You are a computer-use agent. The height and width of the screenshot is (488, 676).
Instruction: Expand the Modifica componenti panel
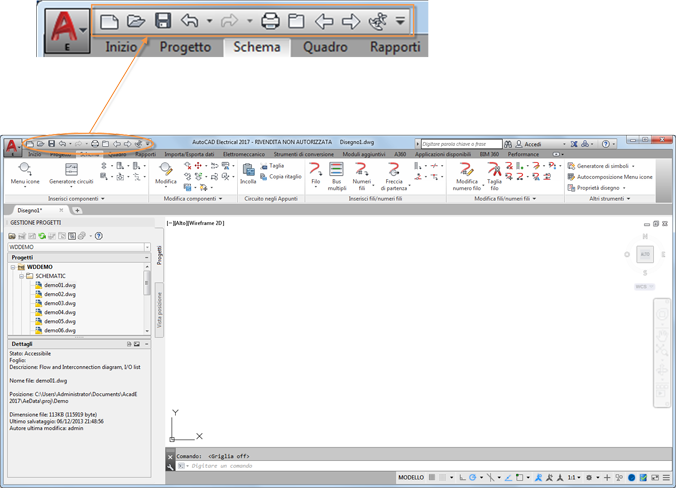click(x=193, y=199)
